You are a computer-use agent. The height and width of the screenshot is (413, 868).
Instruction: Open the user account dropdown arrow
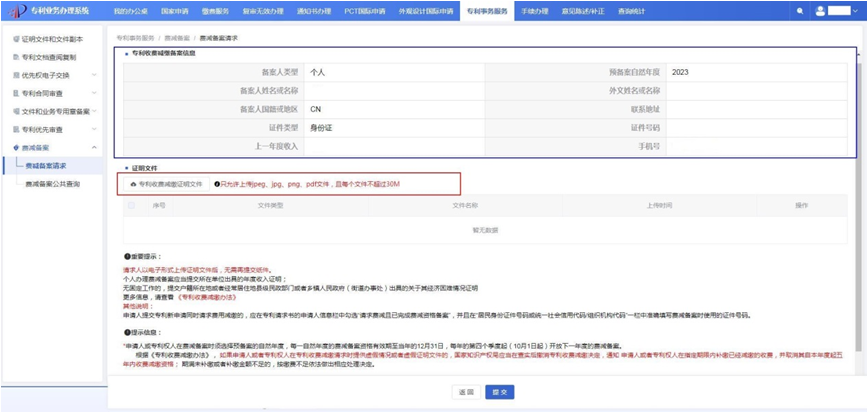pos(855,11)
